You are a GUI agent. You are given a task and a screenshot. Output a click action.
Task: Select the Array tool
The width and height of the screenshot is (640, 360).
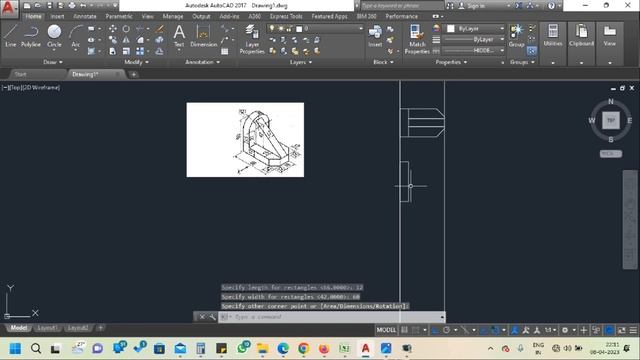[x=140, y=51]
